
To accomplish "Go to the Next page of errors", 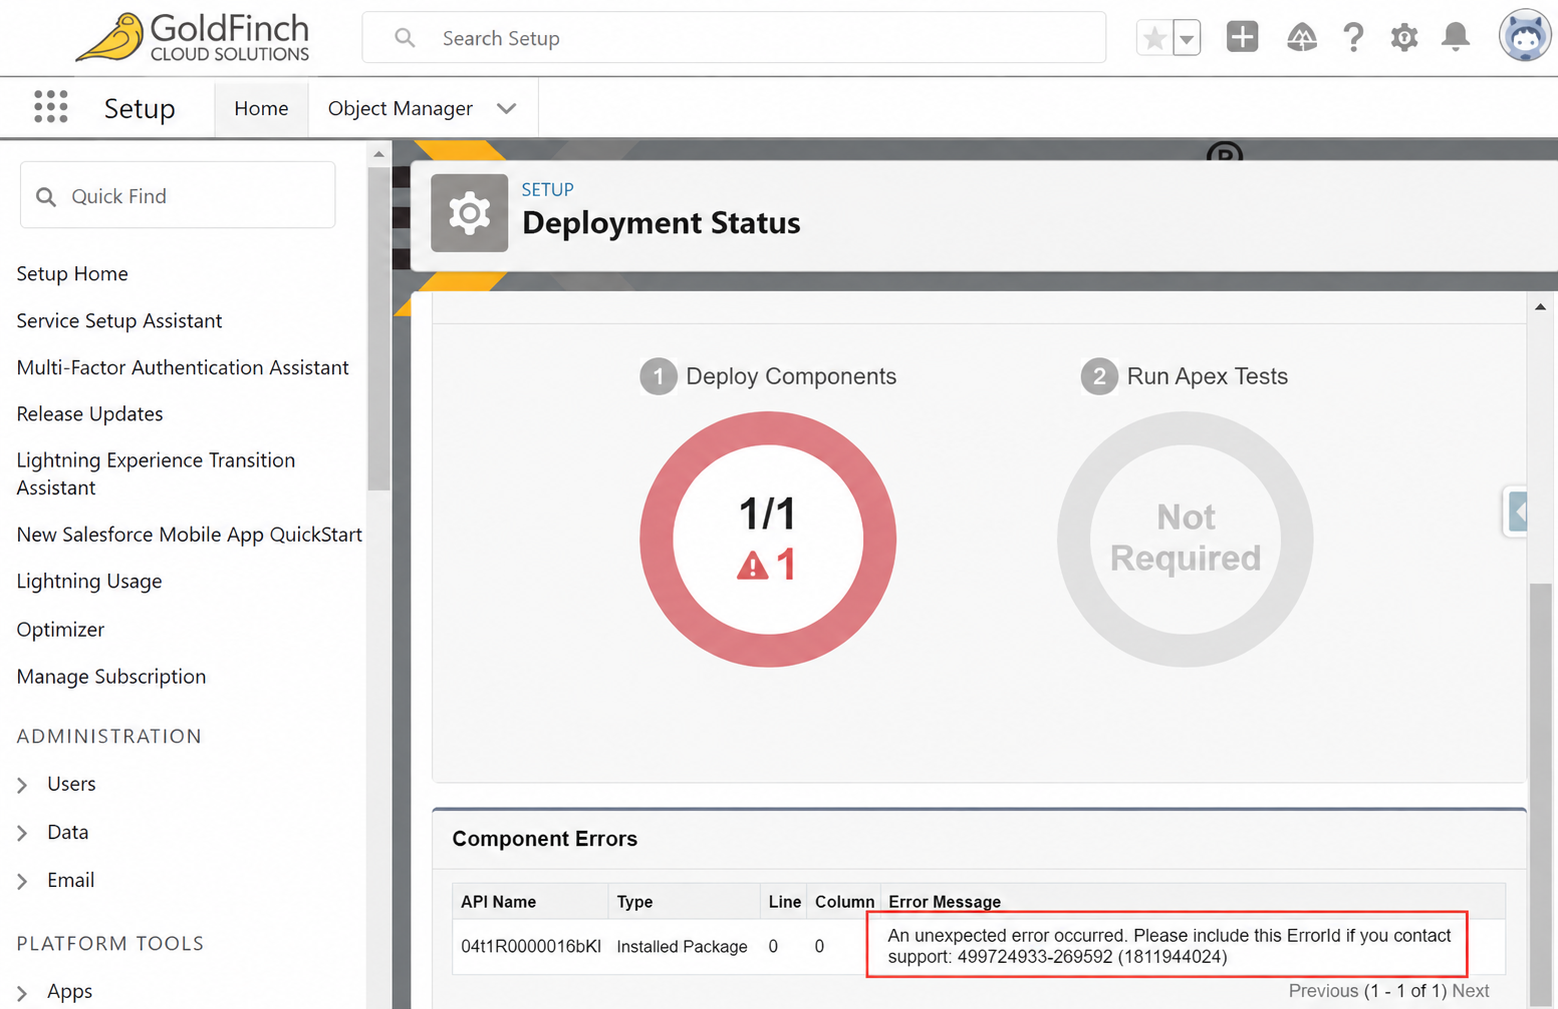I will (x=1470, y=991).
